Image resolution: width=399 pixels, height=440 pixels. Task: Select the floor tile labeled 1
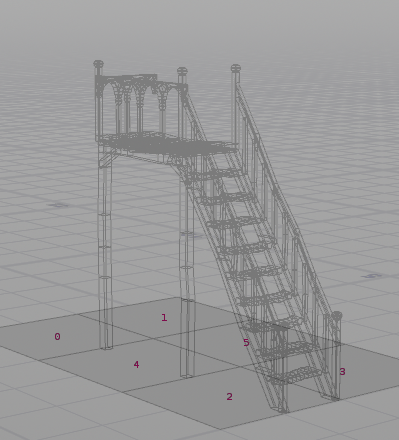click(164, 318)
